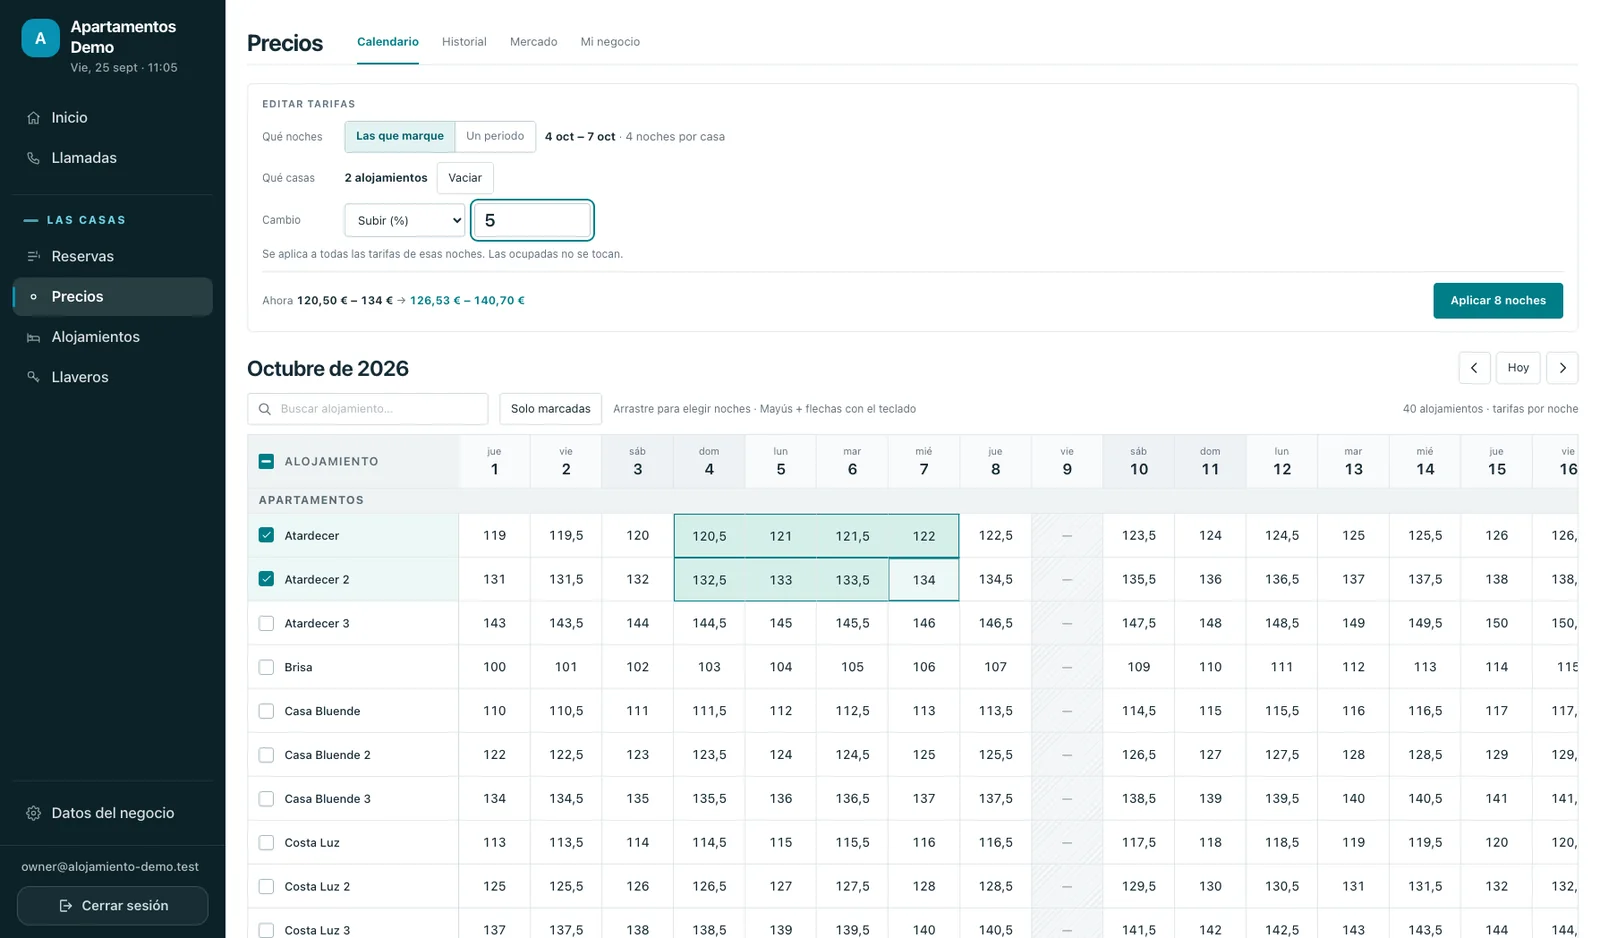Uncheck the Atardecer checkbox
Viewport: 1600px width, 938px height.
[x=266, y=535]
